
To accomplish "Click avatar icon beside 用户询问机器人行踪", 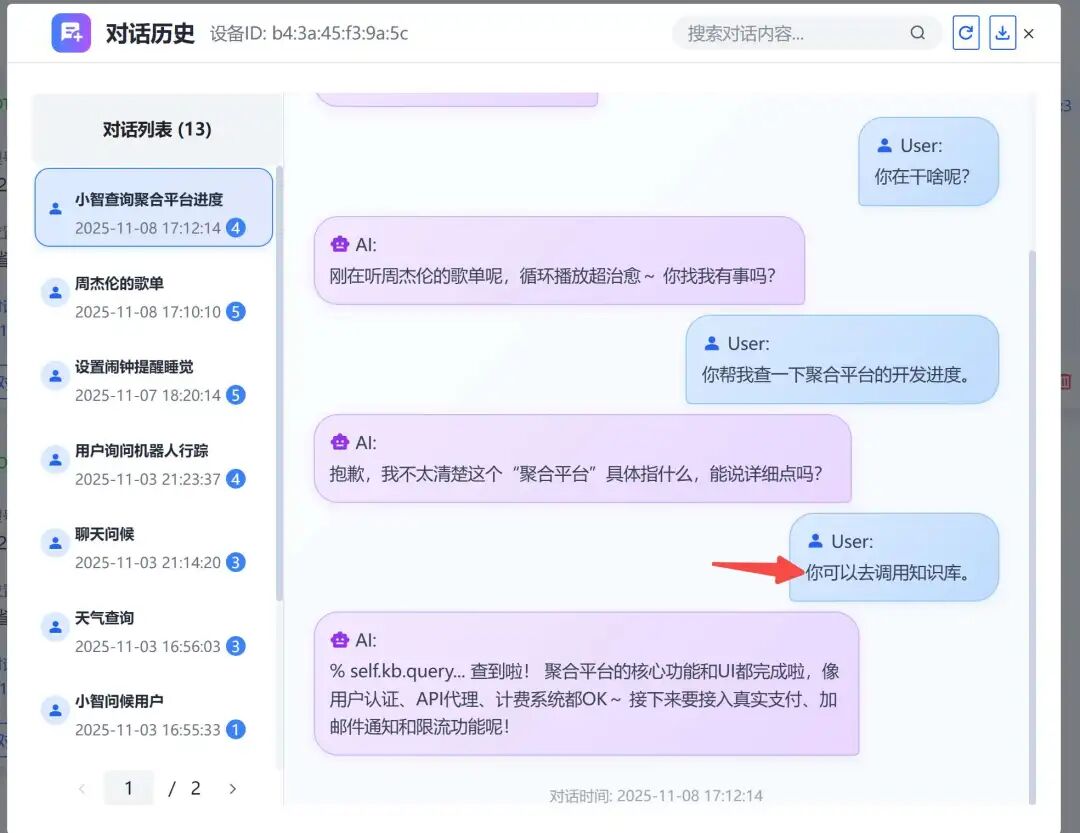I will tap(55, 460).
